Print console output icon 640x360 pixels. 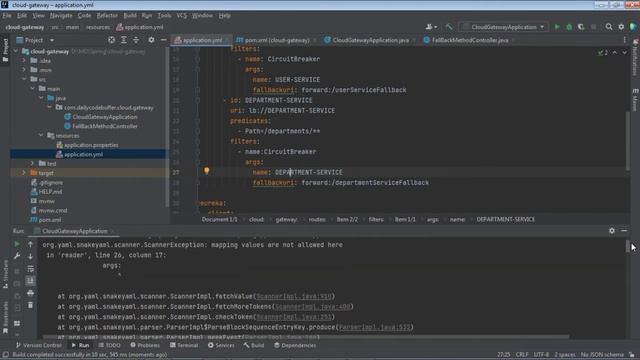(30, 293)
